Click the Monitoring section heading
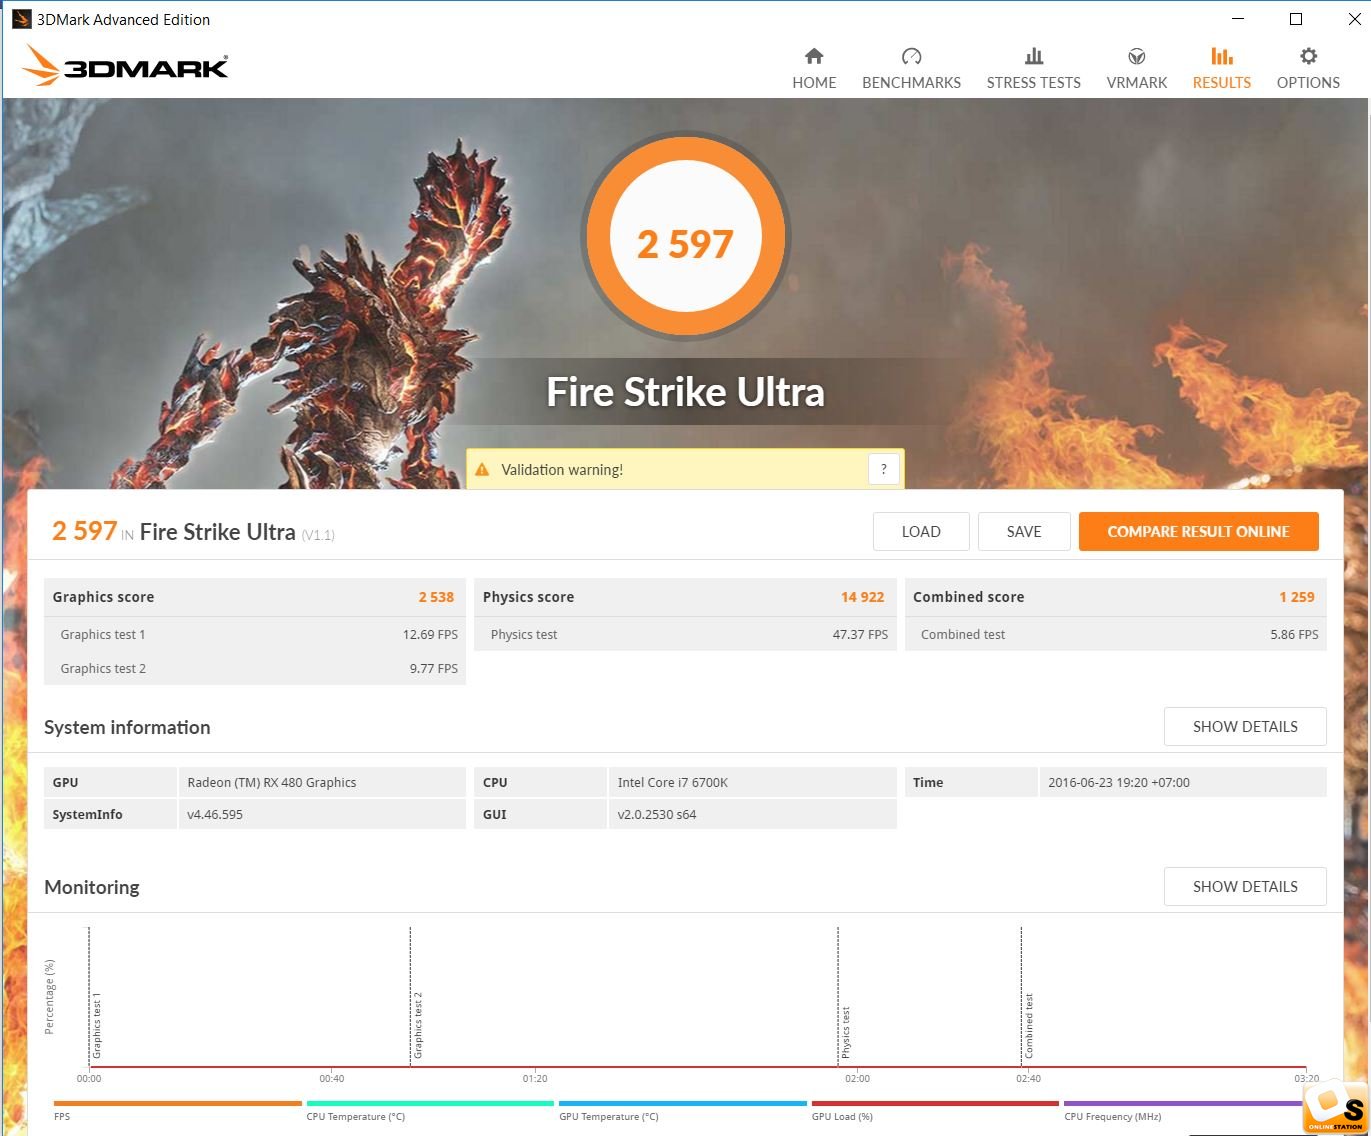Viewport: 1371px width, 1136px height. (92, 887)
